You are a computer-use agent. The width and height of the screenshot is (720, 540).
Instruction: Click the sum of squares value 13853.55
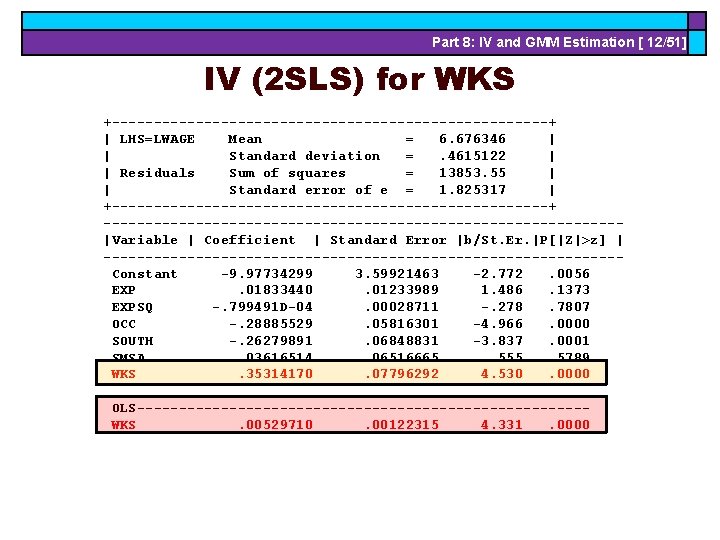[x=472, y=173]
